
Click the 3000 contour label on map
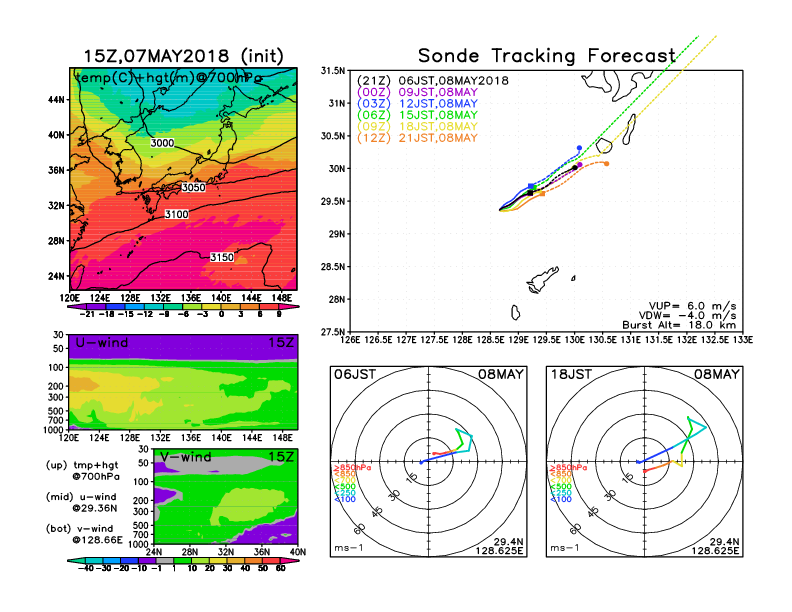tap(163, 143)
